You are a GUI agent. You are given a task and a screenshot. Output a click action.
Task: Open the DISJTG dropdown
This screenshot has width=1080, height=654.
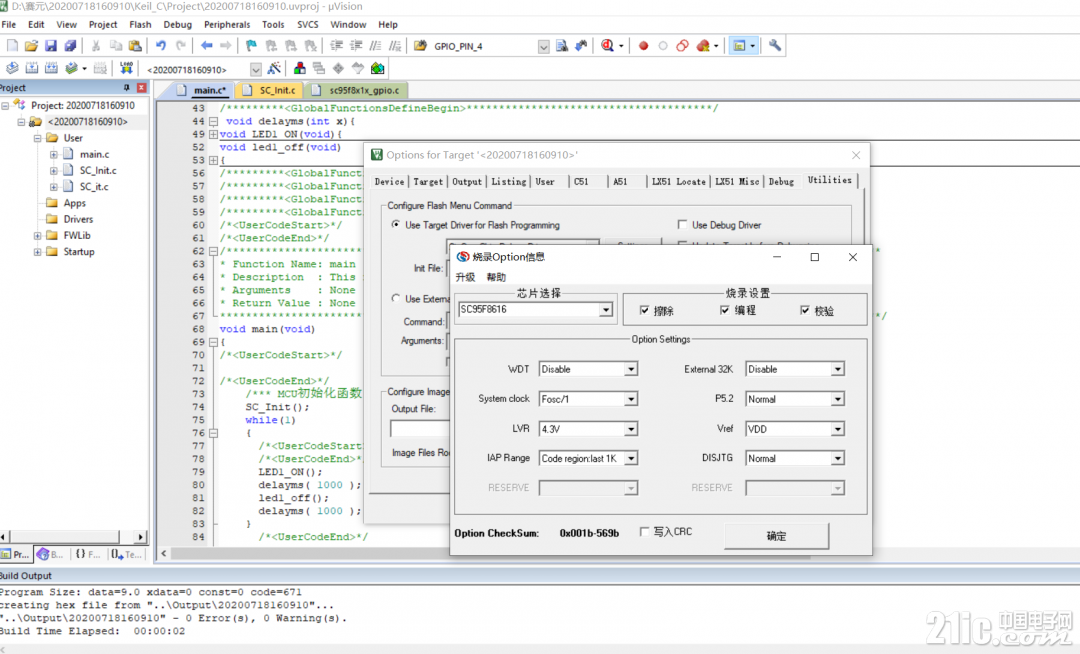[x=838, y=458]
